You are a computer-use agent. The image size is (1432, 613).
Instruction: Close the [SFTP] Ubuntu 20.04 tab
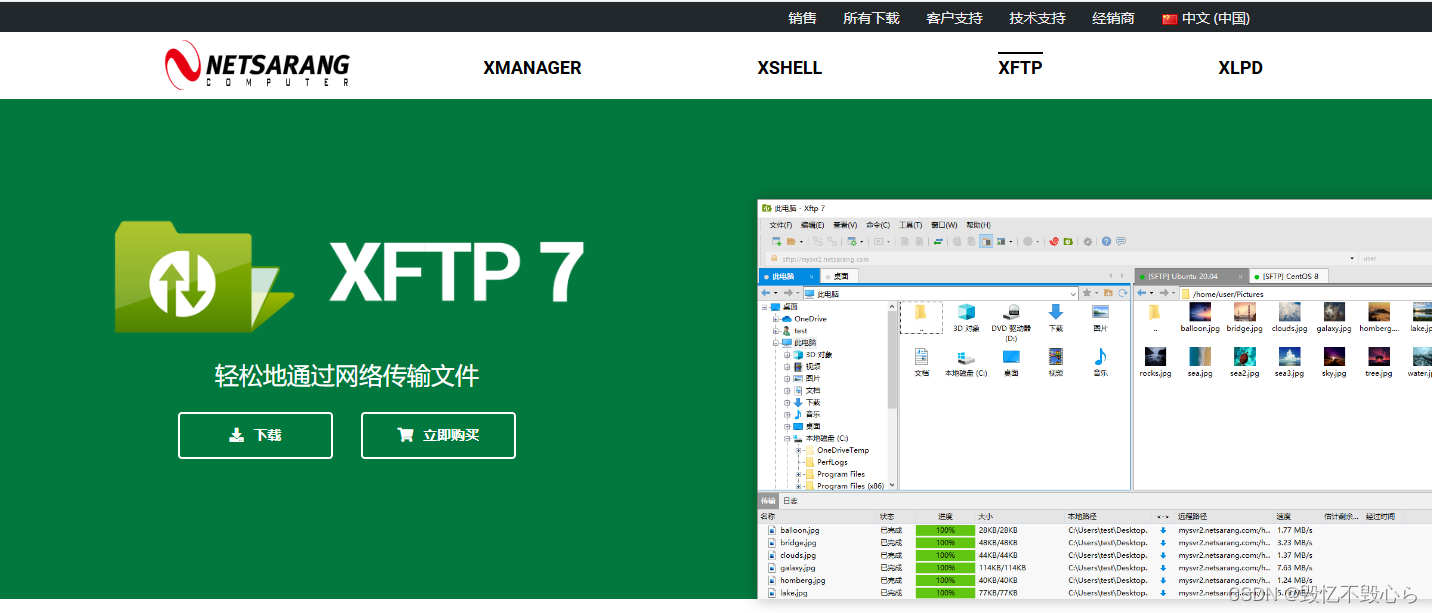click(1240, 276)
